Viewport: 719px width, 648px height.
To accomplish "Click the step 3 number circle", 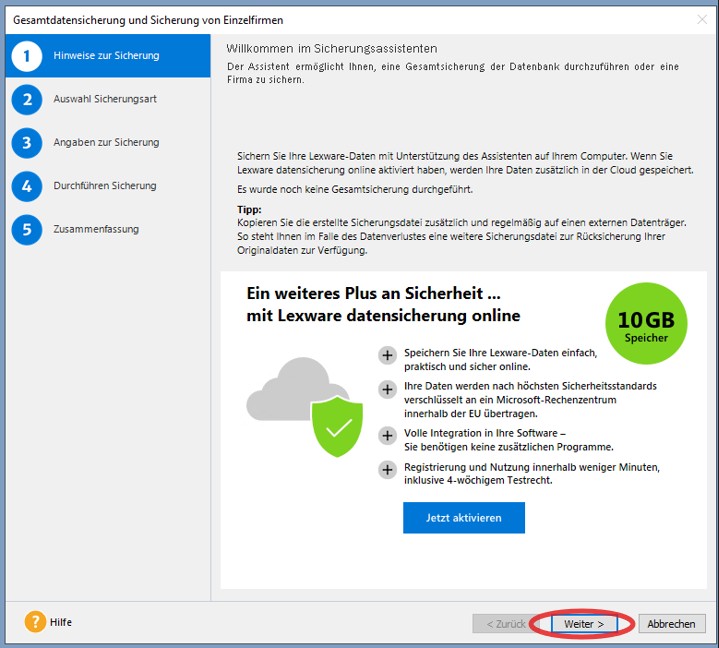I will pos(27,143).
